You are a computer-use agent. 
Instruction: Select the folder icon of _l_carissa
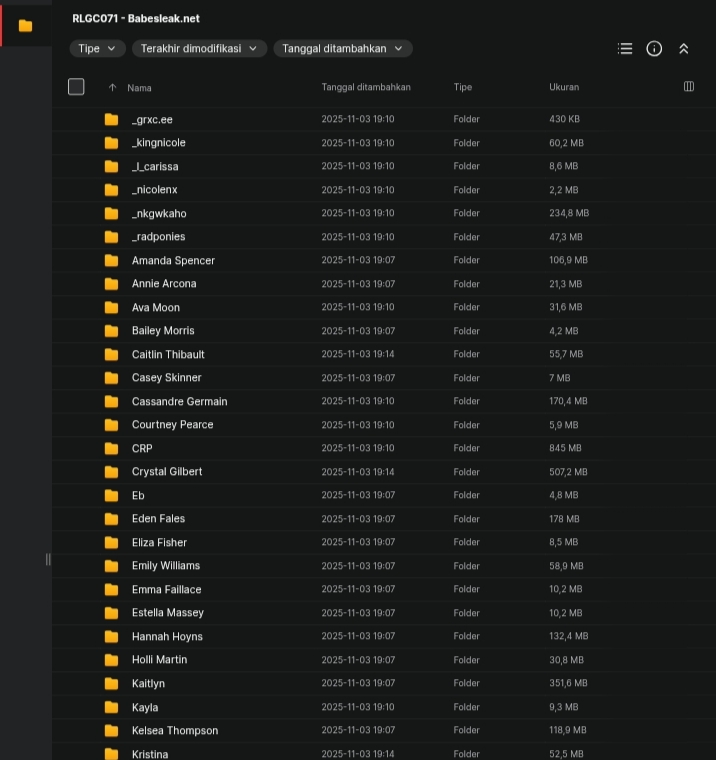[111, 166]
